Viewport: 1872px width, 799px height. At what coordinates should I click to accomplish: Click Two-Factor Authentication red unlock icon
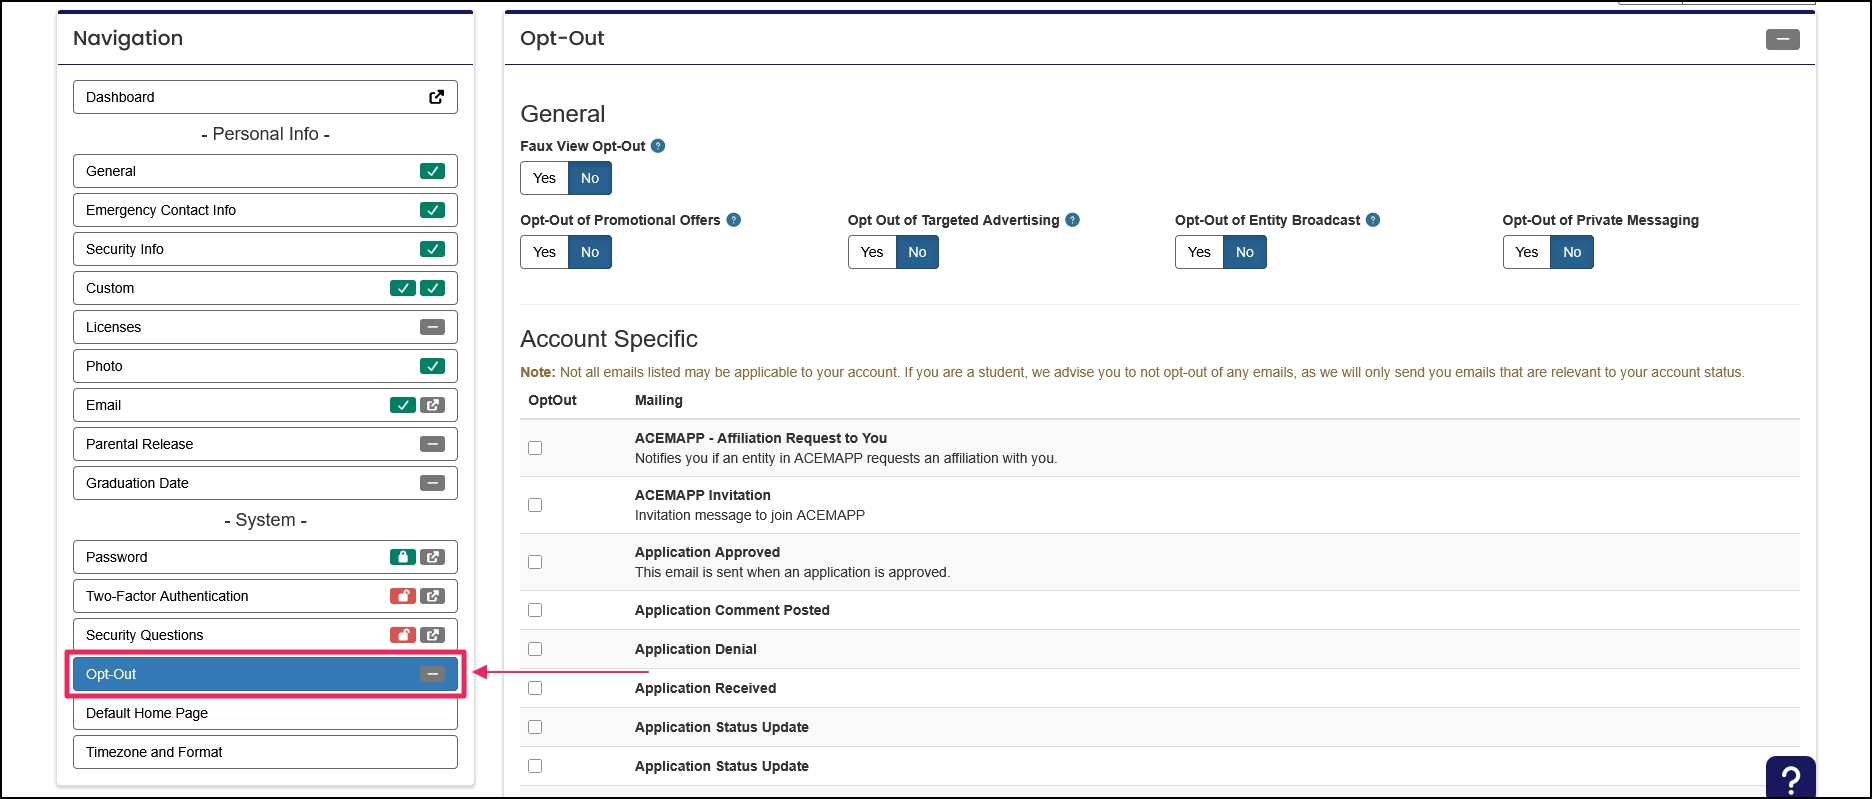pyautogui.click(x=402, y=596)
